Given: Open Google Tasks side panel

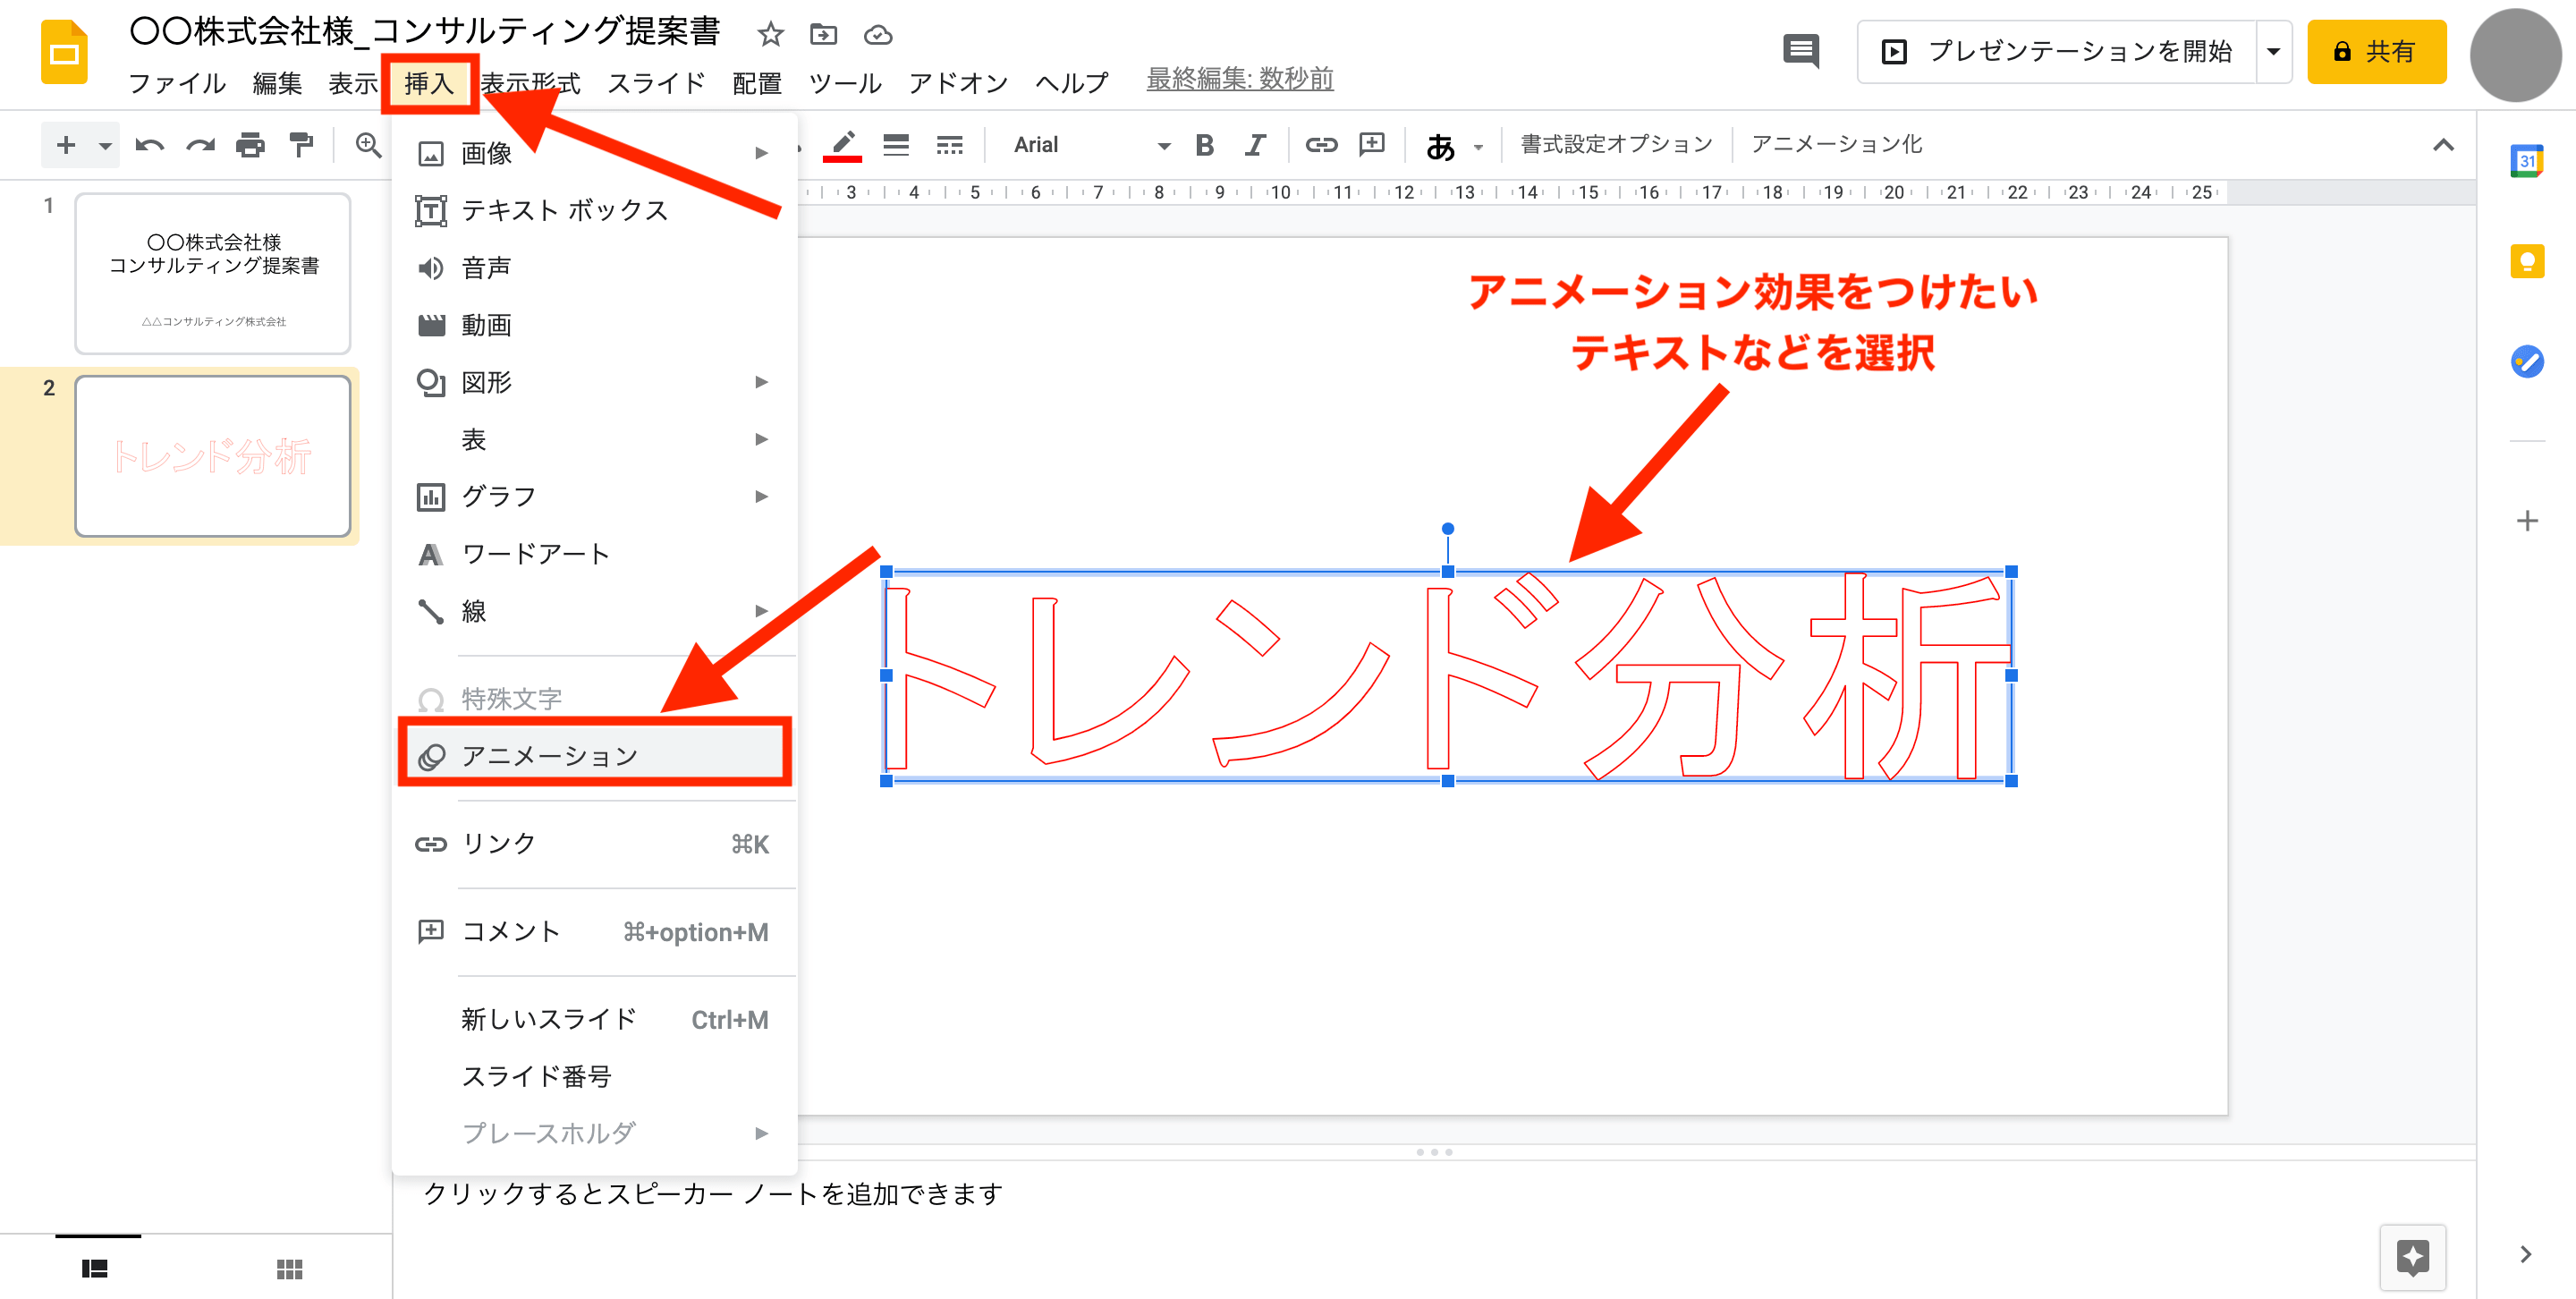Looking at the screenshot, I should [x=2527, y=361].
